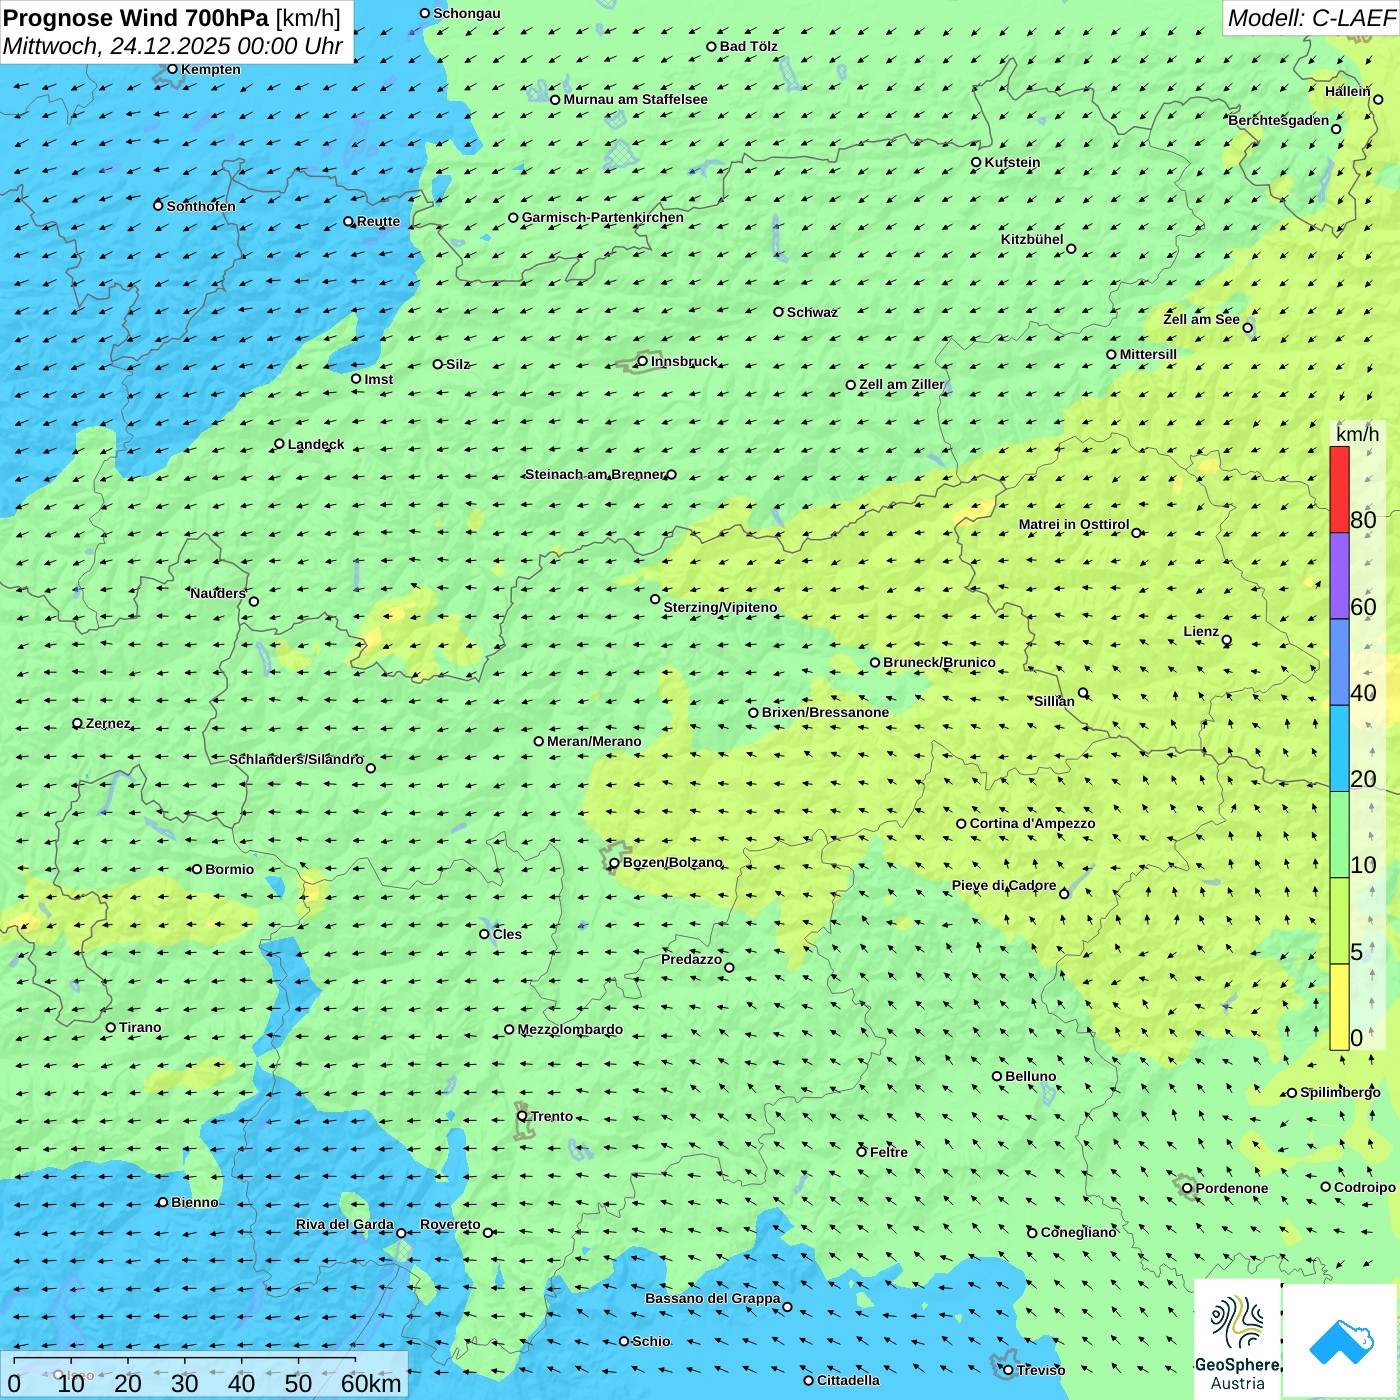Click the 'Prognose Wind 700hPa' title
This screenshot has height=1400, width=1400.
tap(136, 18)
